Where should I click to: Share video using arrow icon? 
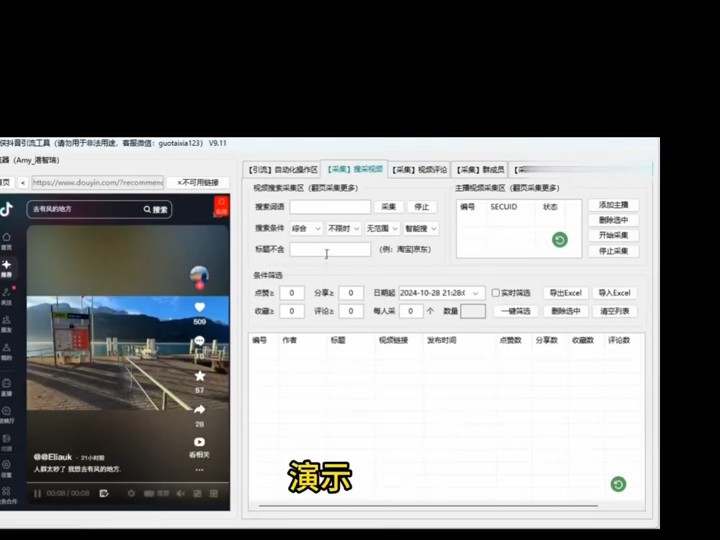pyautogui.click(x=199, y=409)
